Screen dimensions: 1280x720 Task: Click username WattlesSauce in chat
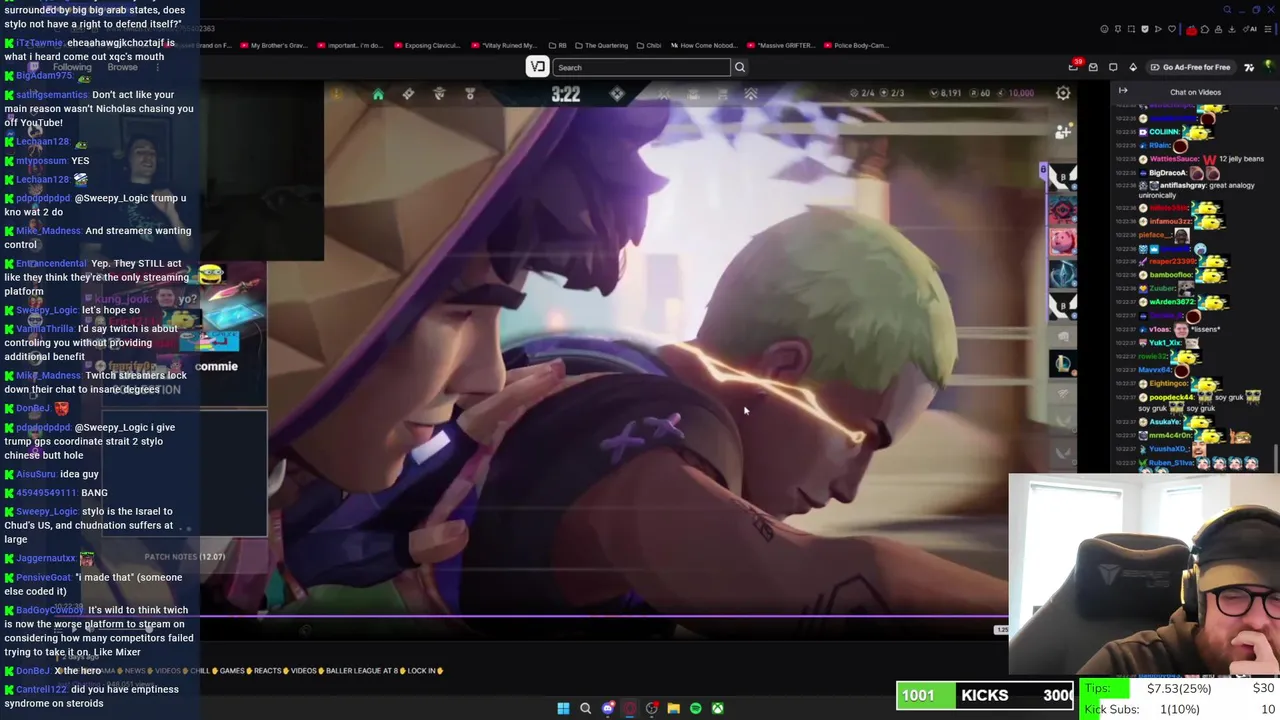point(1174,159)
